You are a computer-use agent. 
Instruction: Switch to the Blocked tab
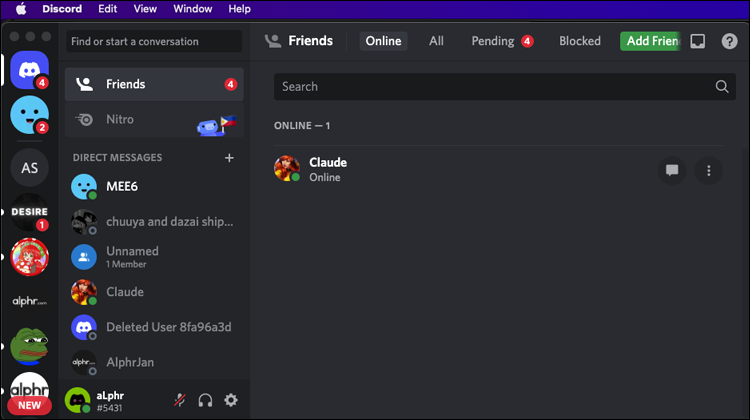point(580,41)
